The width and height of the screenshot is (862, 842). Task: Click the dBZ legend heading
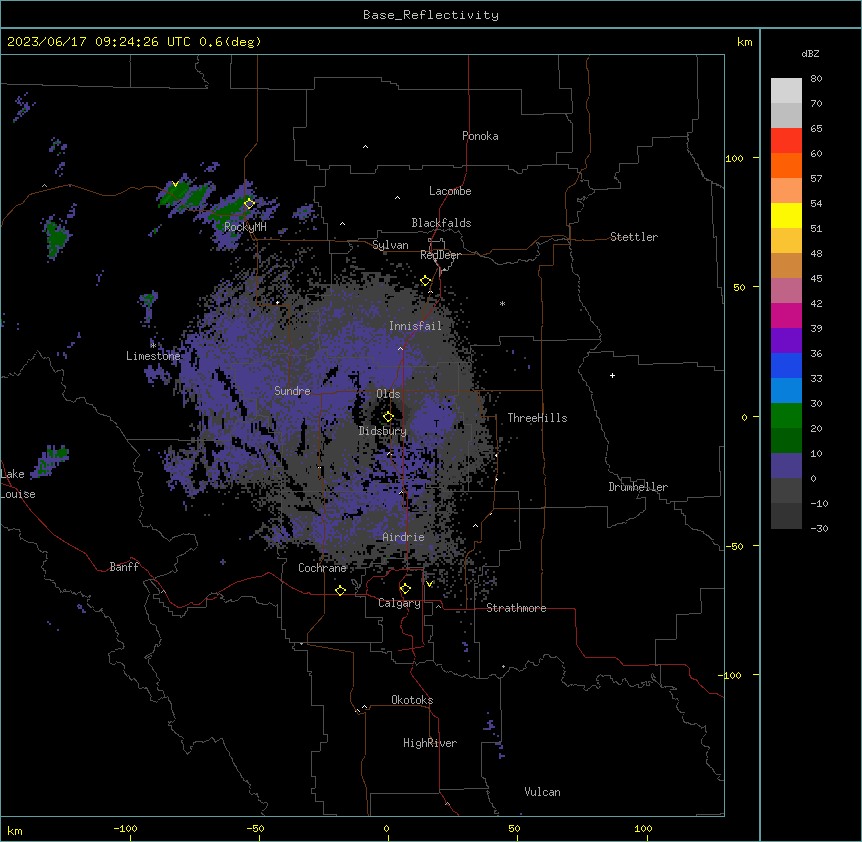[x=810, y=53]
